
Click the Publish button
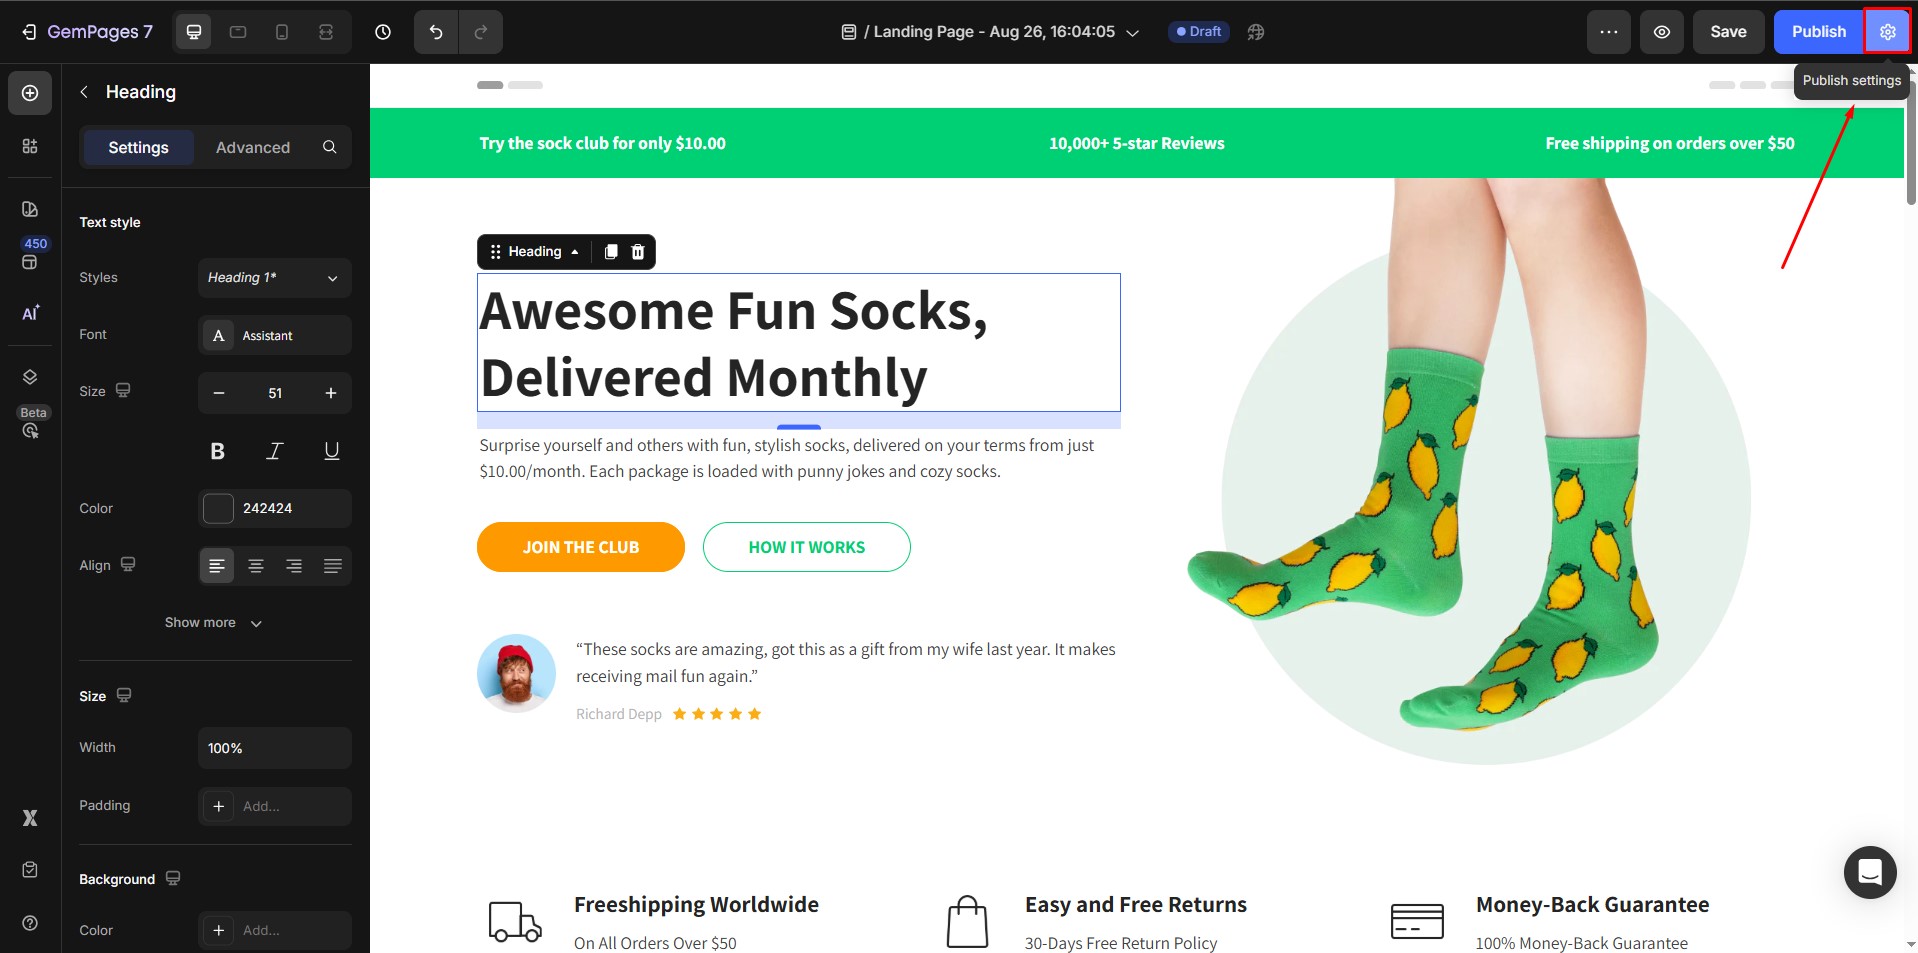(x=1818, y=32)
